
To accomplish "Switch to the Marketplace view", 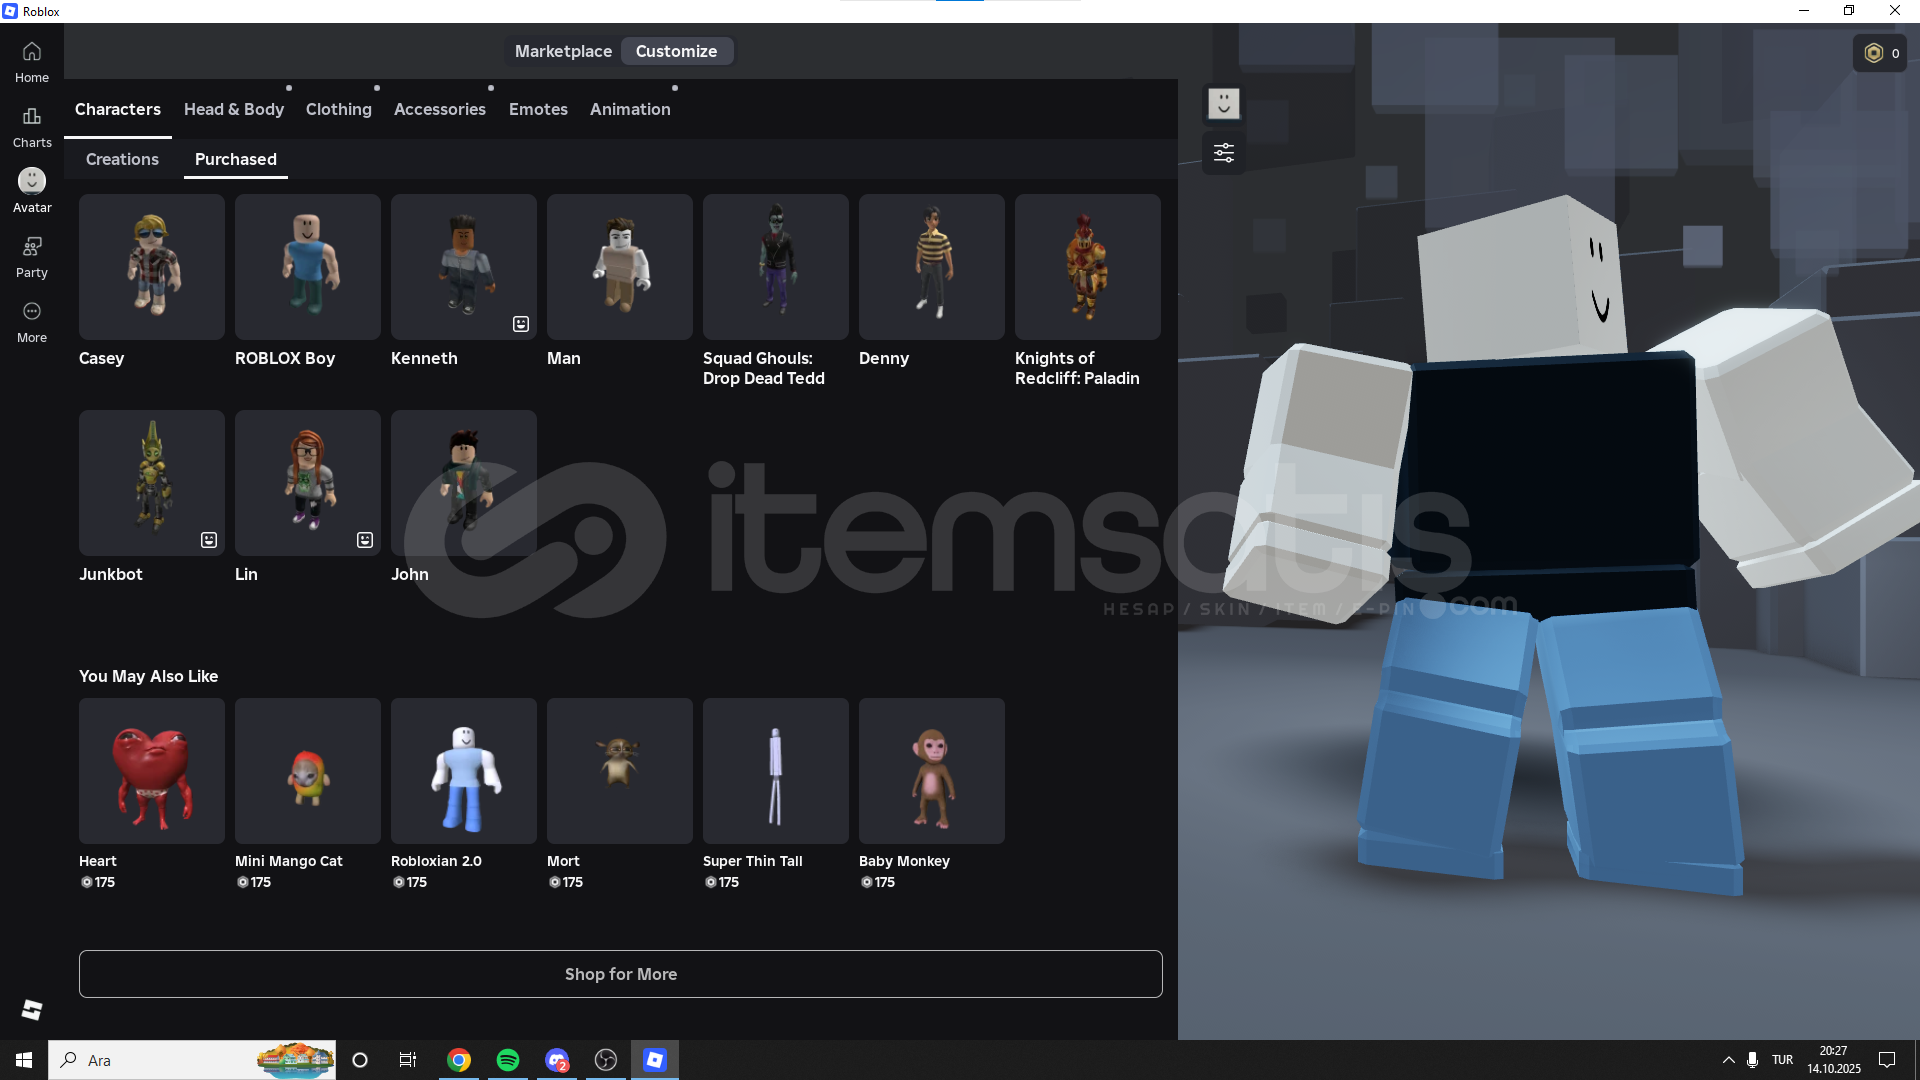I will pos(563,51).
